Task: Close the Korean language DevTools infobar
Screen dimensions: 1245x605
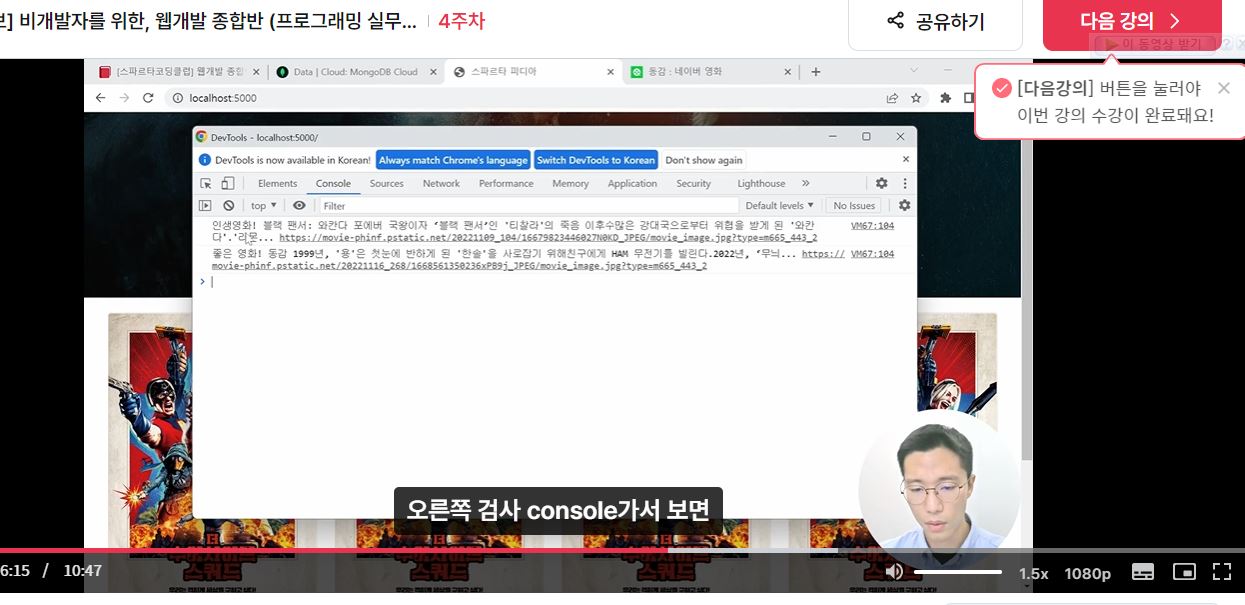Action: click(x=906, y=159)
